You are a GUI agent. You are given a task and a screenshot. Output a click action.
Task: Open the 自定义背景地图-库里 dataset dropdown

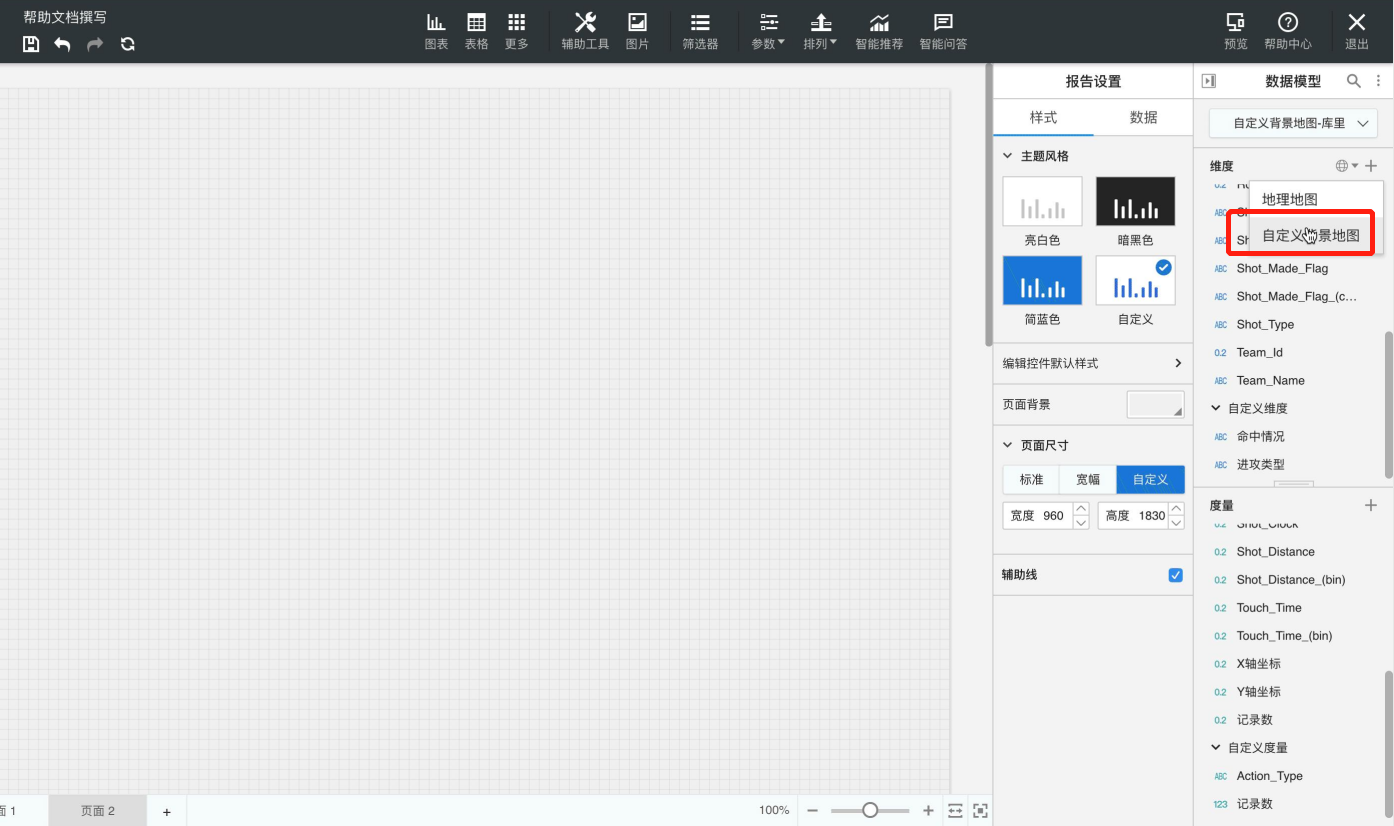coord(1293,123)
